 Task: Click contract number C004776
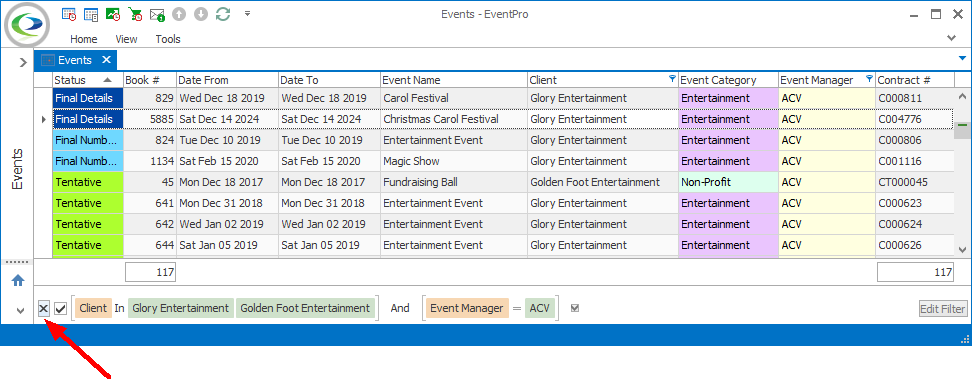[x=914, y=119]
